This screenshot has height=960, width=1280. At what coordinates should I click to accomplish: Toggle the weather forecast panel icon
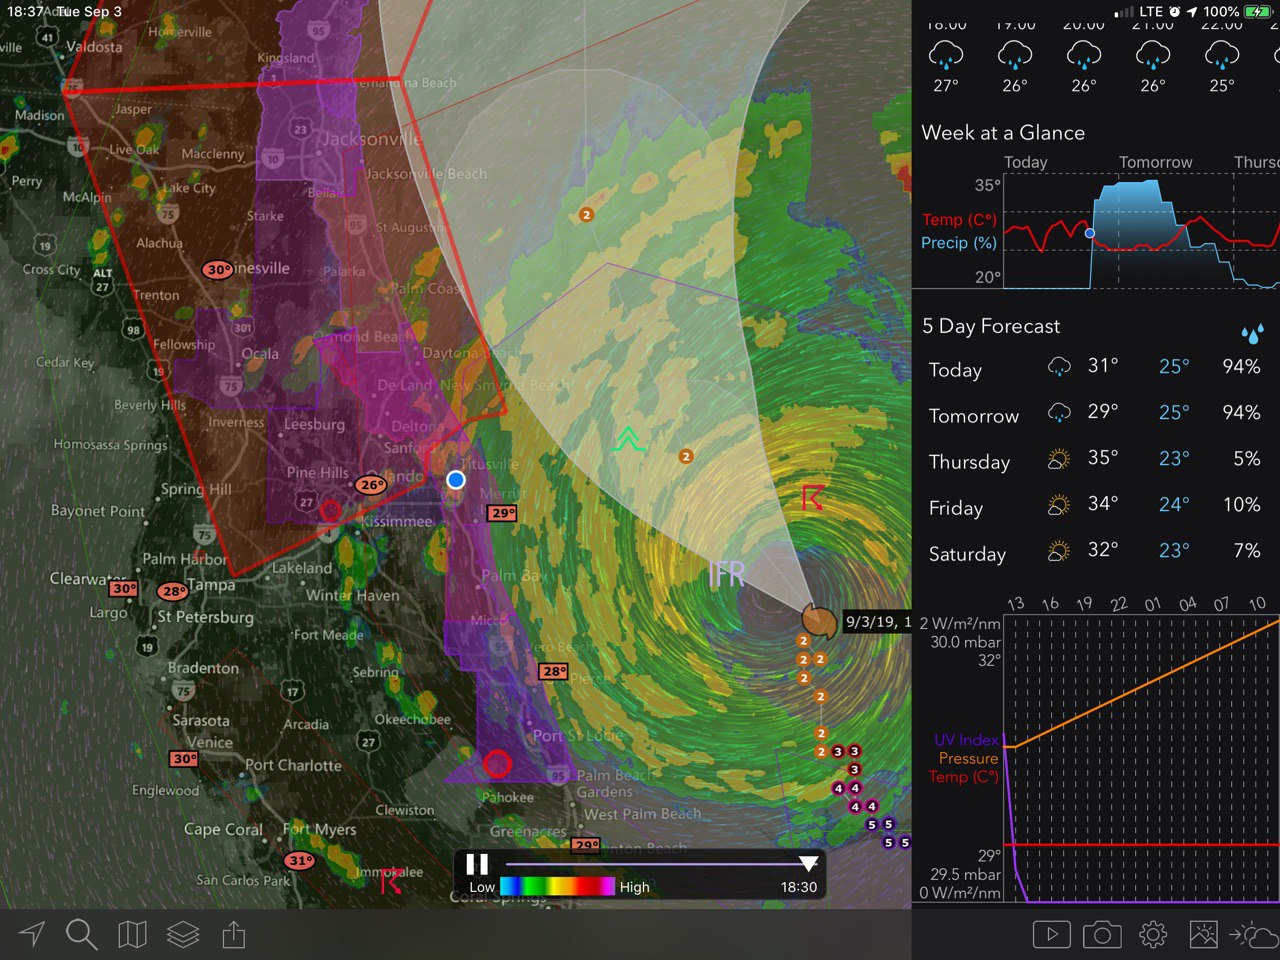coord(1253,935)
